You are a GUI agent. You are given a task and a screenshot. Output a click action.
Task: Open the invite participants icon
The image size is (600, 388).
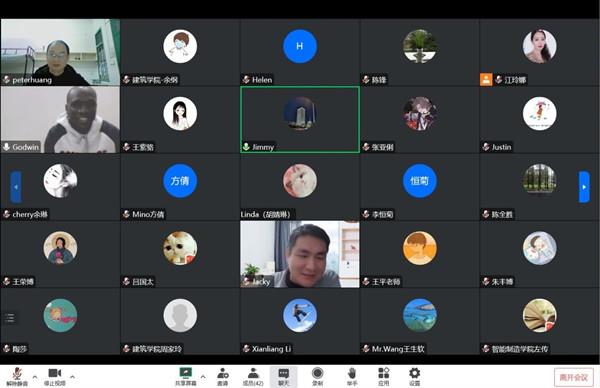pos(223,376)
